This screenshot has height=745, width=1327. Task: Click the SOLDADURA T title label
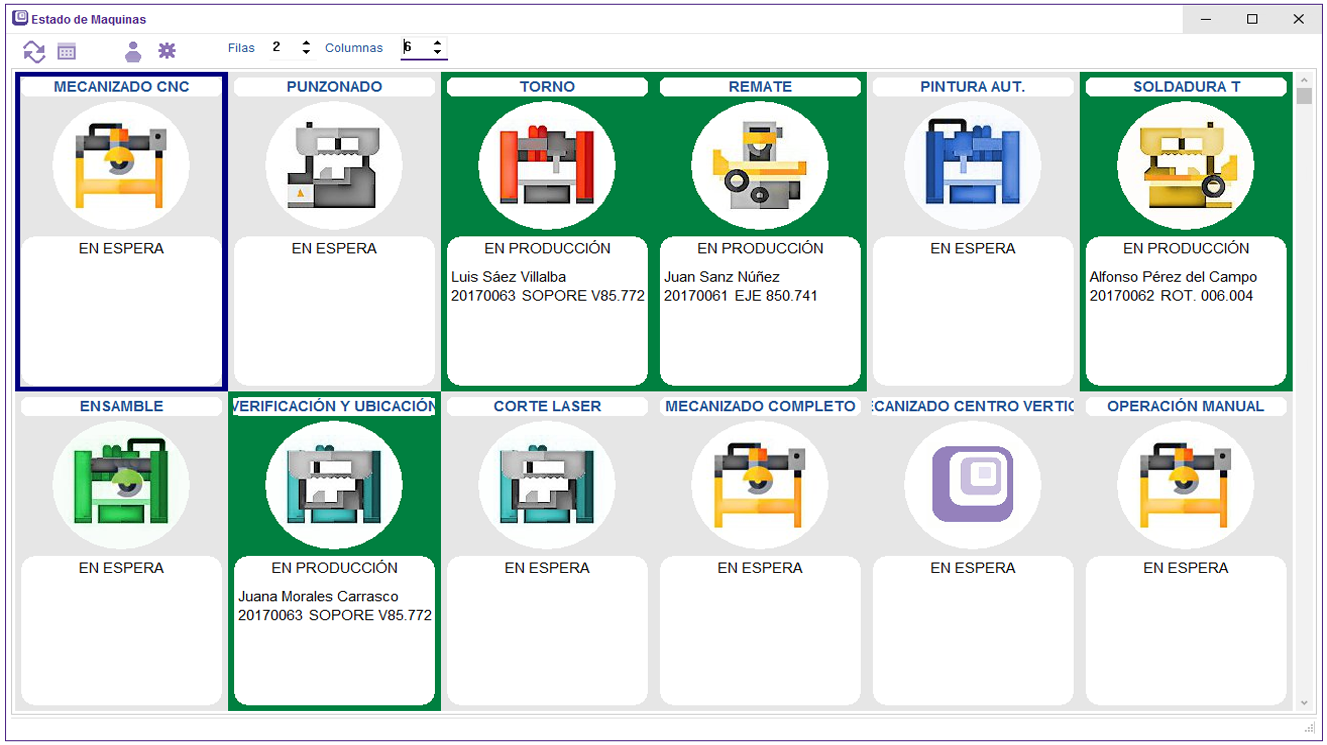[x=1186, y=87]
